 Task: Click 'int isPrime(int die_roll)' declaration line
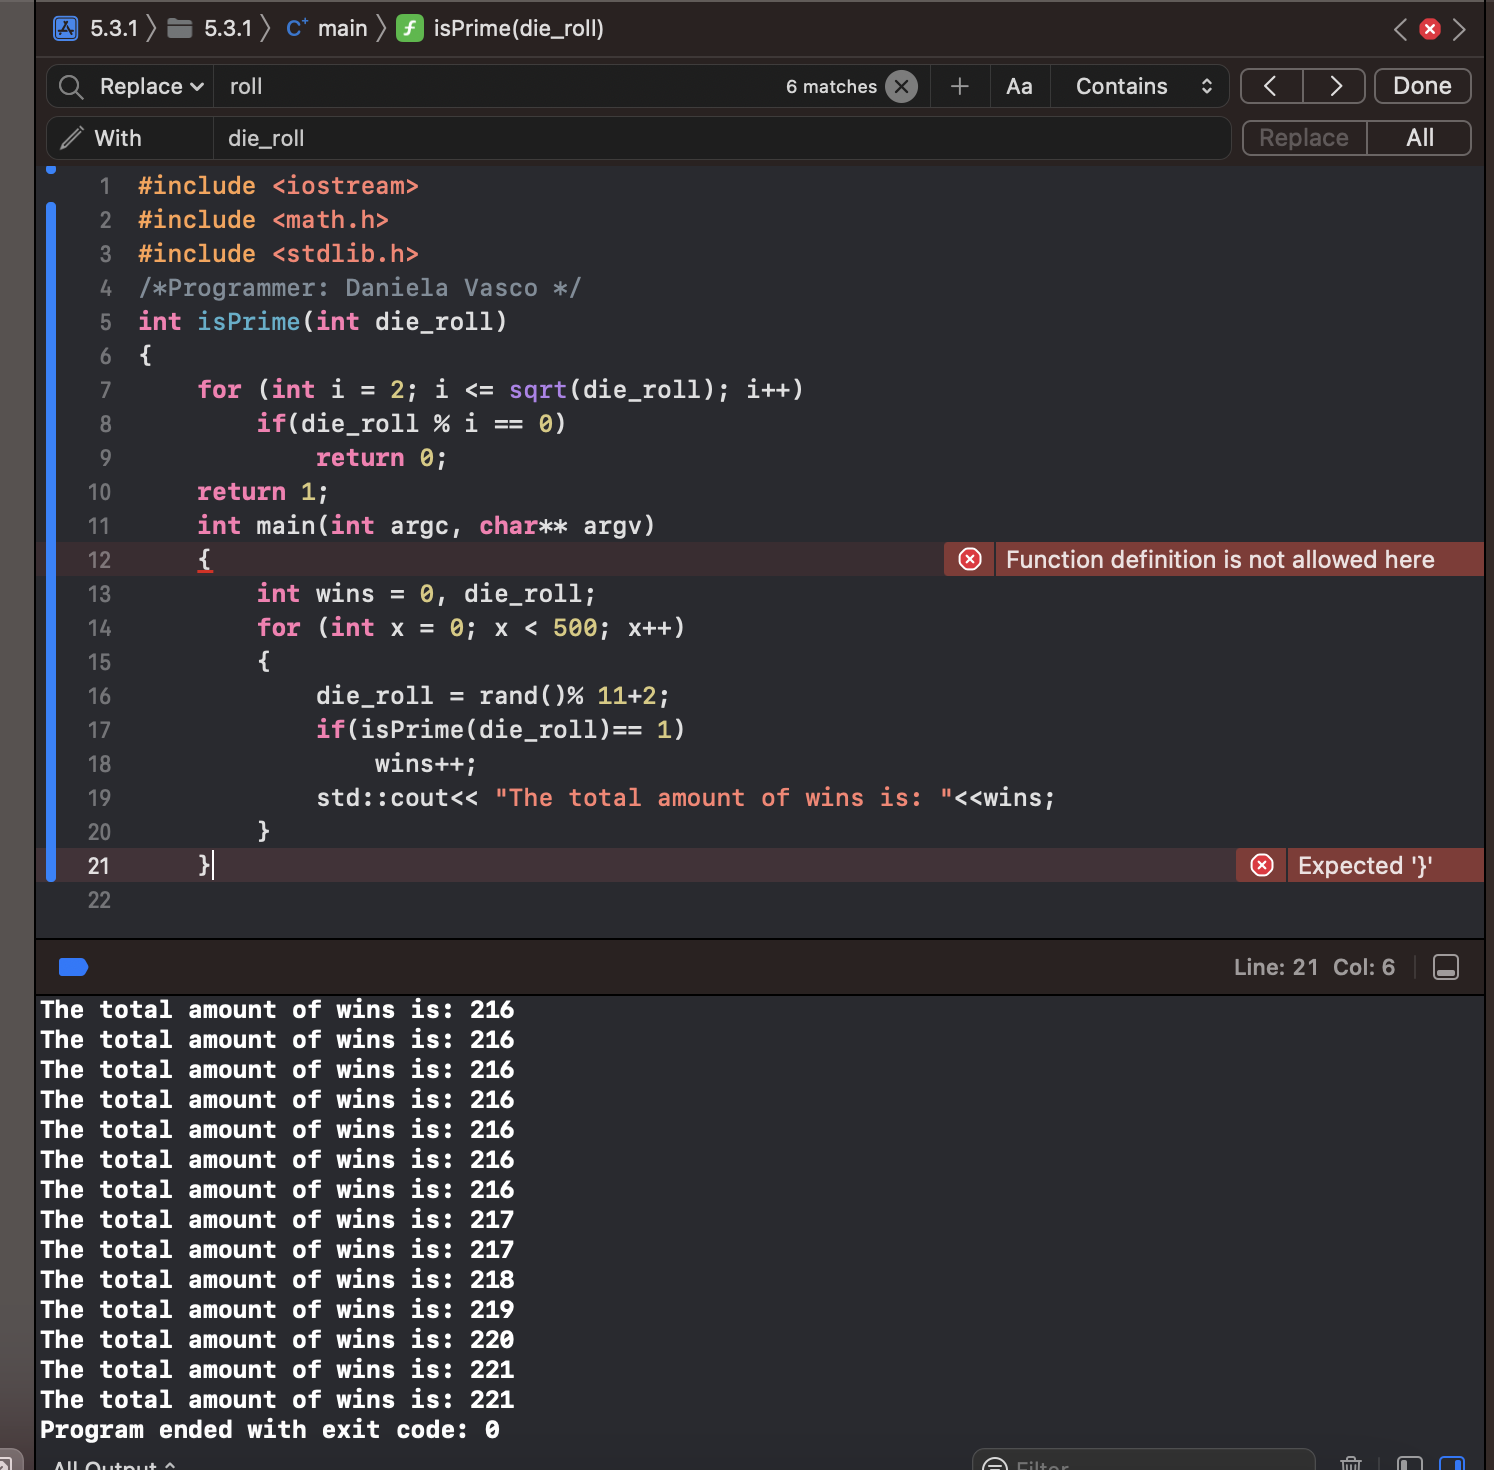[x=322, y=322]
